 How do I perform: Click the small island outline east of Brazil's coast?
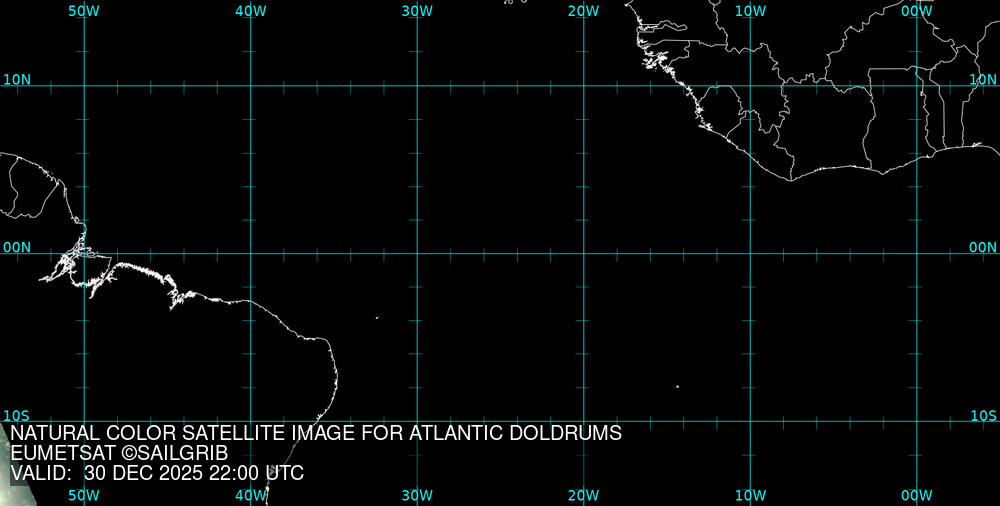pos(377,318)
